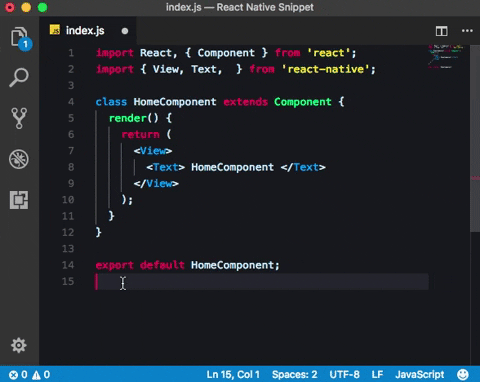480x382 pixels.
Task: Open the Extensions view
Action: point(19,200)
